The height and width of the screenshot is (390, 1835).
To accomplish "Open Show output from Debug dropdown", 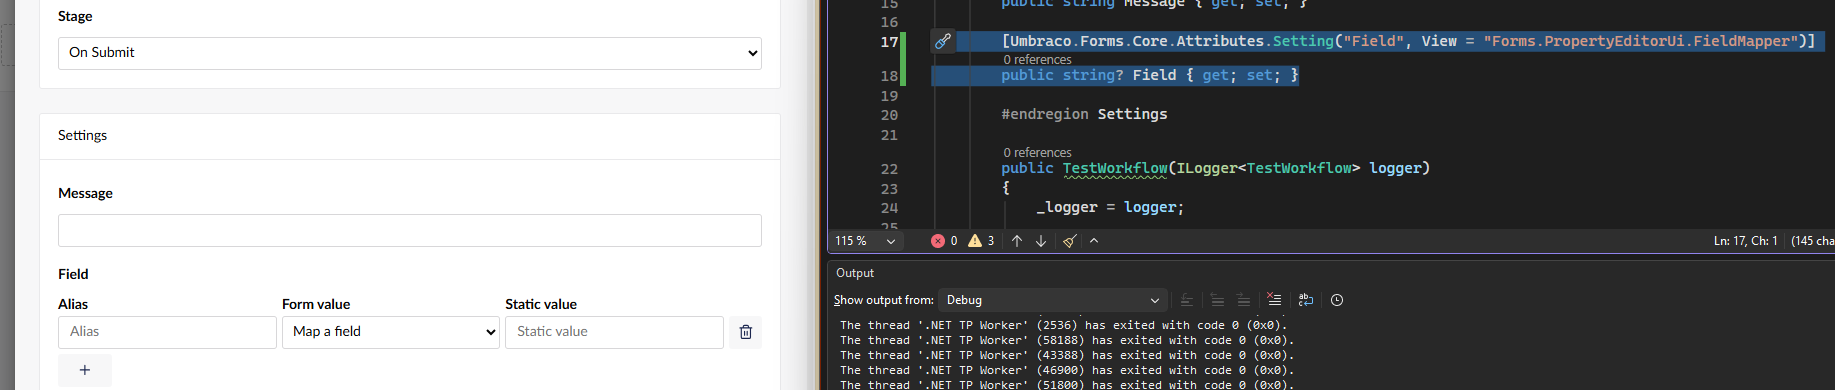I will pyautogui.click(x=1053, y=300).
